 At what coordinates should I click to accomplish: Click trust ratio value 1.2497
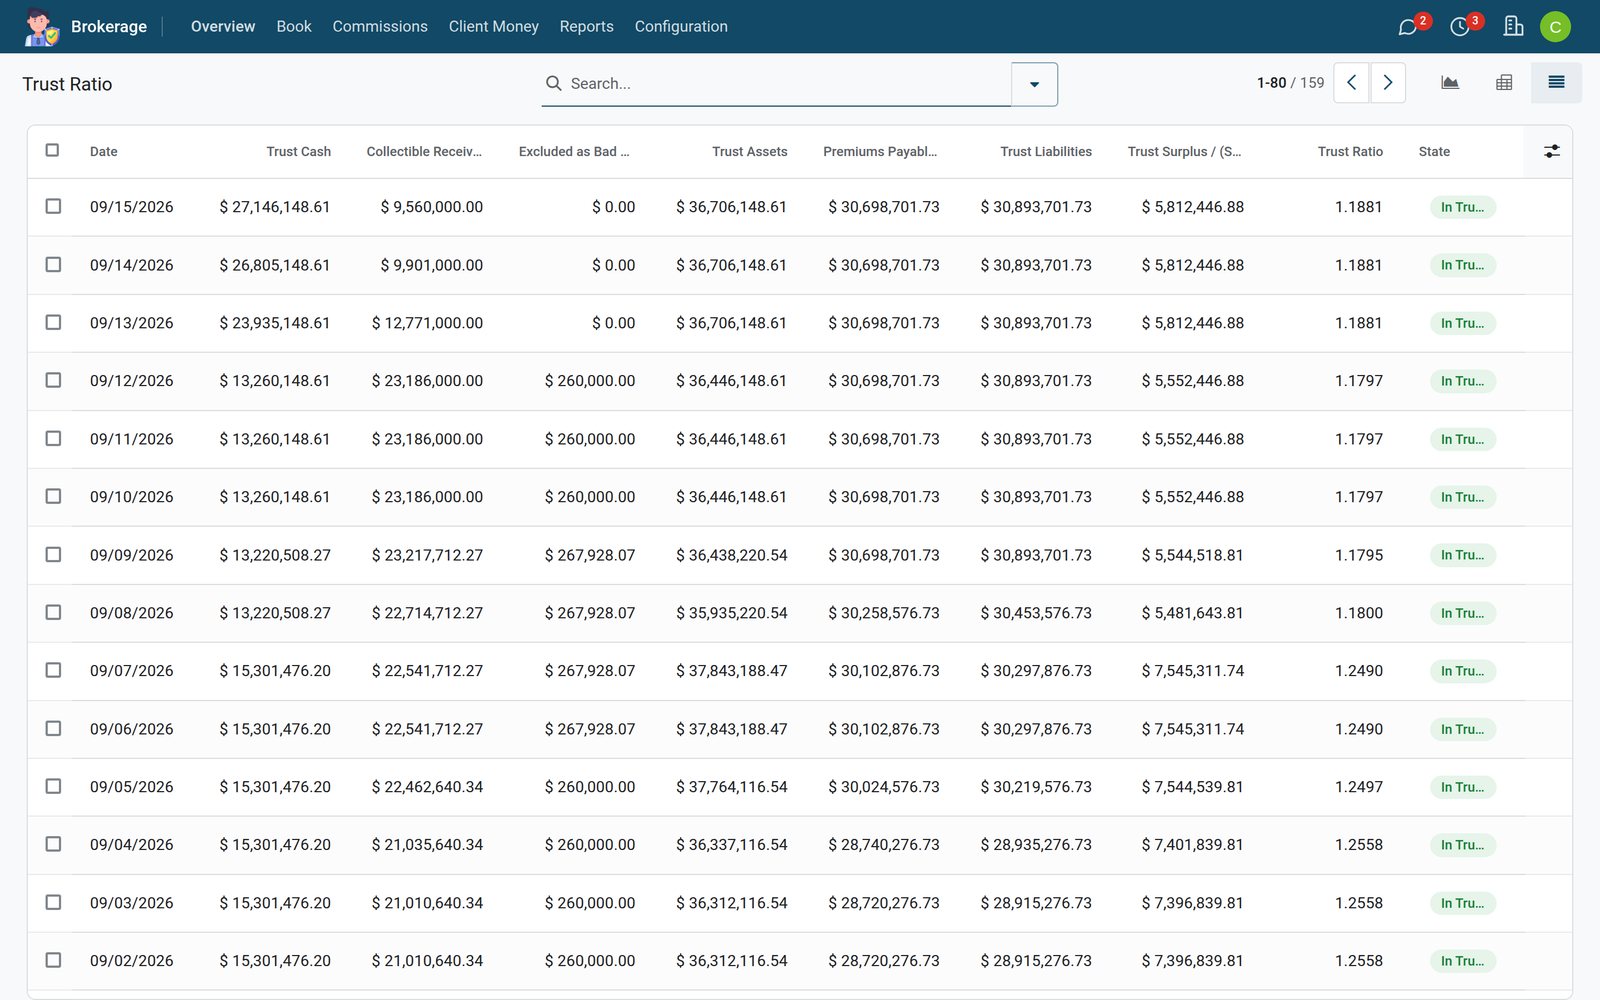(1359, 787)
